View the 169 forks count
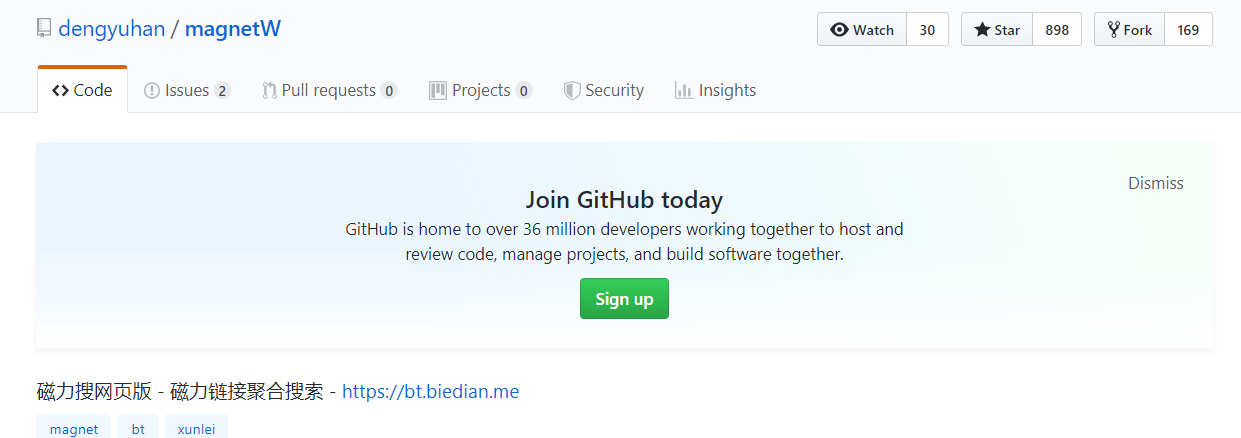This screenshot has width=1241, height=438. point(1188,30)
